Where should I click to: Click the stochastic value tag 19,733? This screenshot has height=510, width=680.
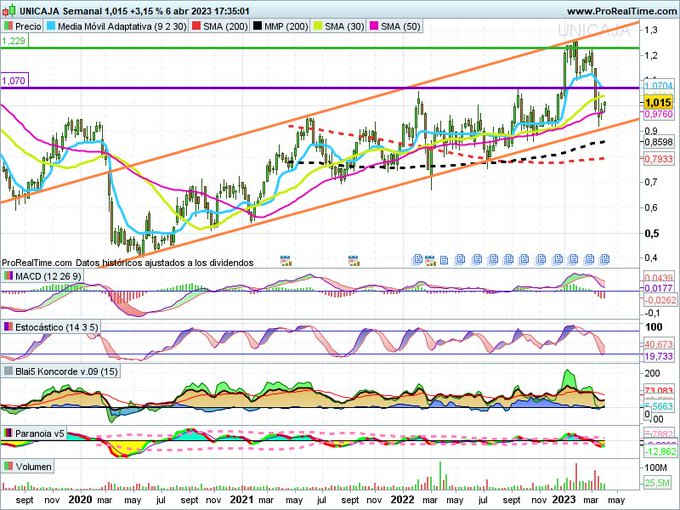tap(658, 356)
